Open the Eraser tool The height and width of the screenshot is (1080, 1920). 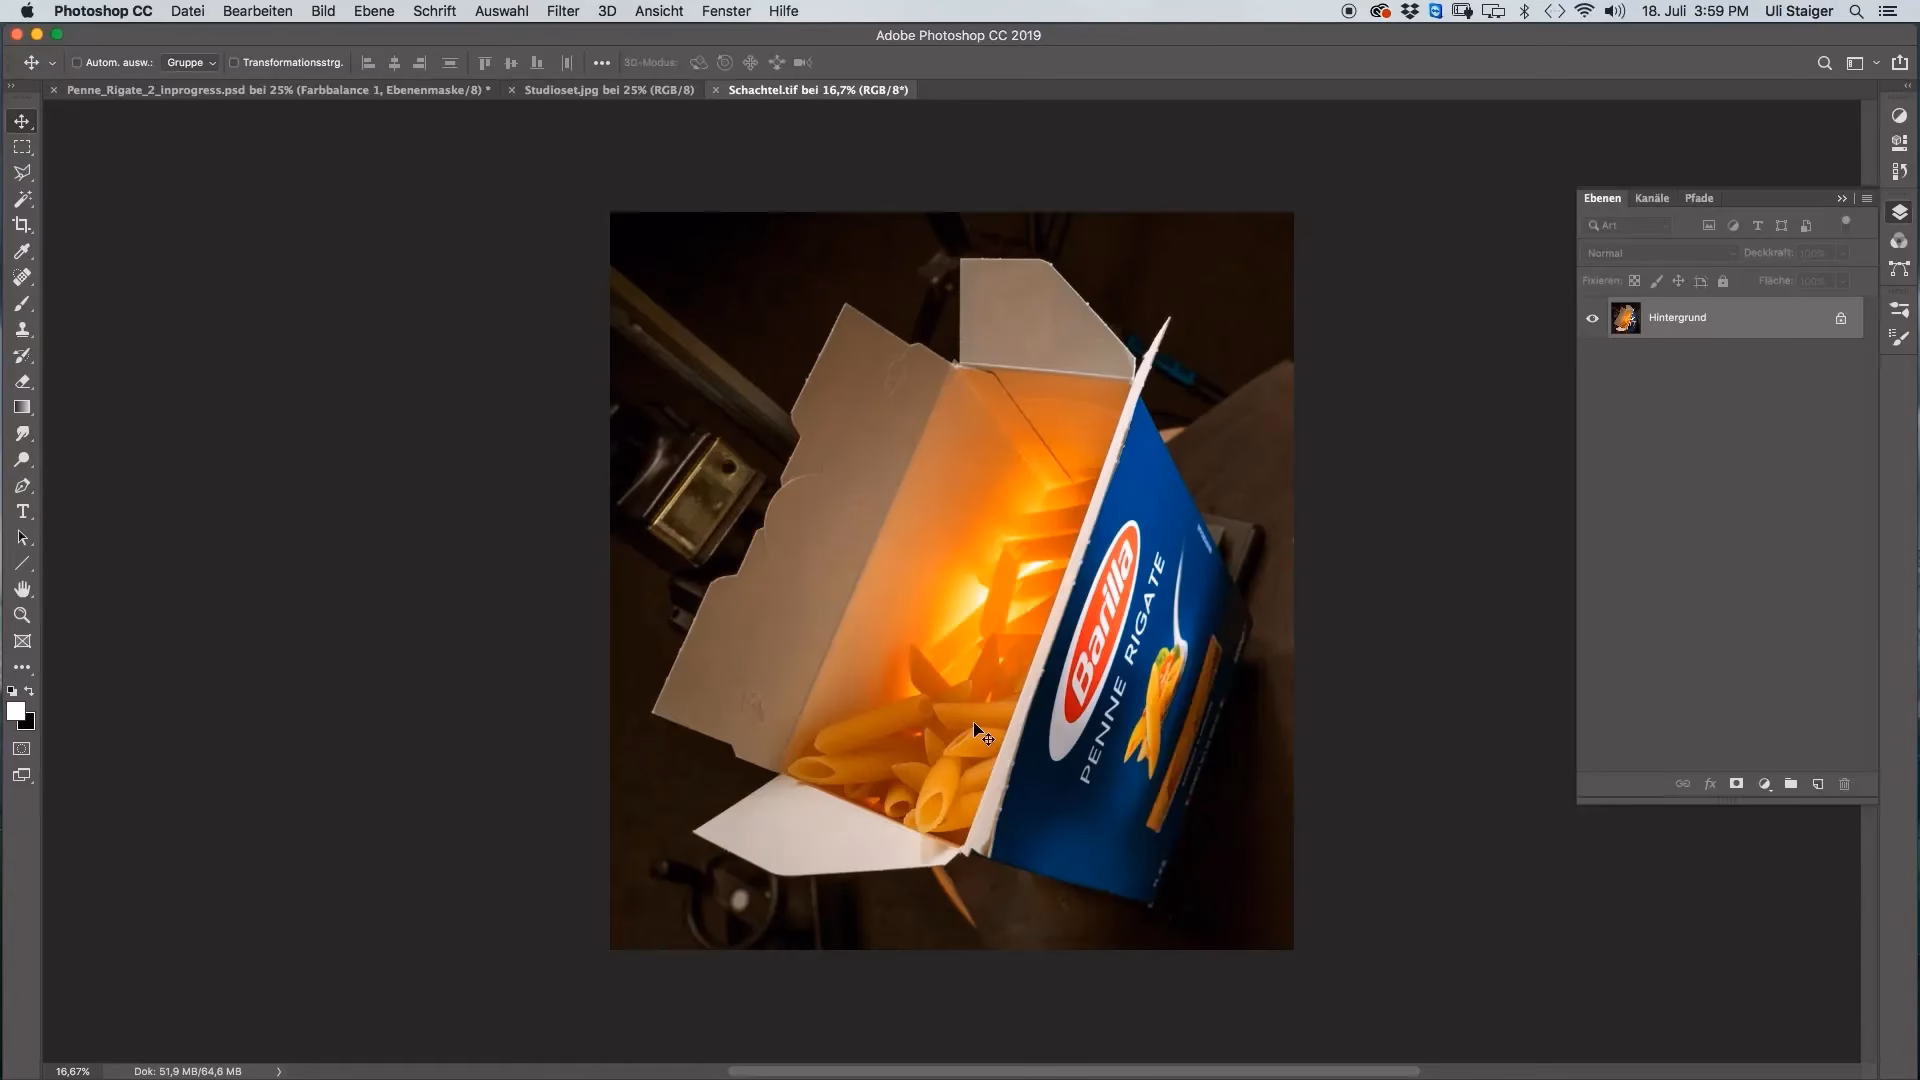[x=22, y=381]
